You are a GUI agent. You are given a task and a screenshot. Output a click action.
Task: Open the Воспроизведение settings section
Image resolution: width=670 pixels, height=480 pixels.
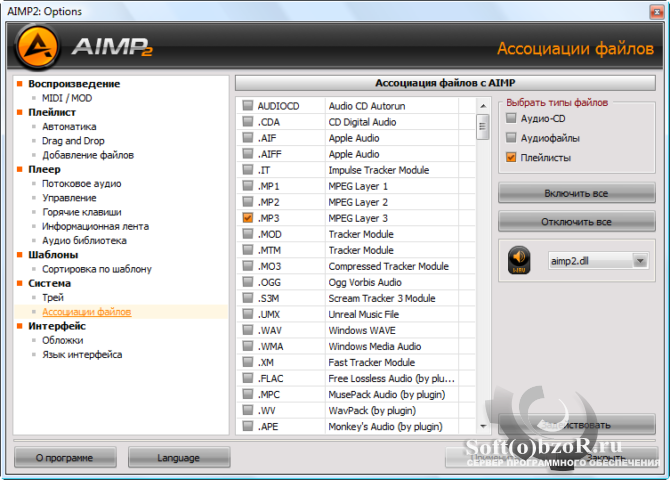click(74, 84)
